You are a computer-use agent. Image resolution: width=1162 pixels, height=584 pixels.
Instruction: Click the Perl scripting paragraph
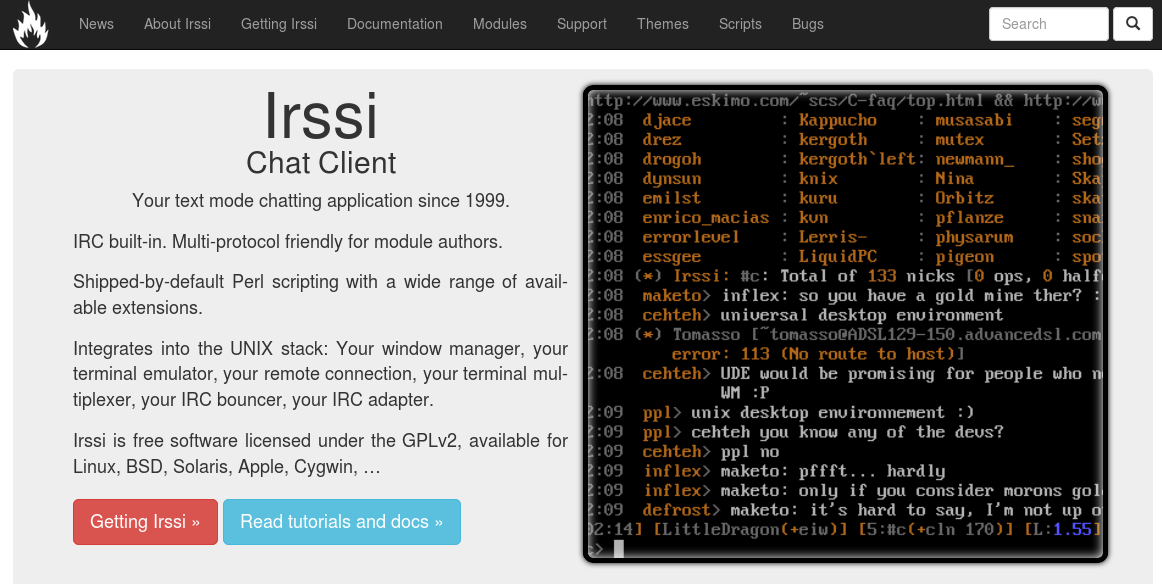tap(320, 294)
